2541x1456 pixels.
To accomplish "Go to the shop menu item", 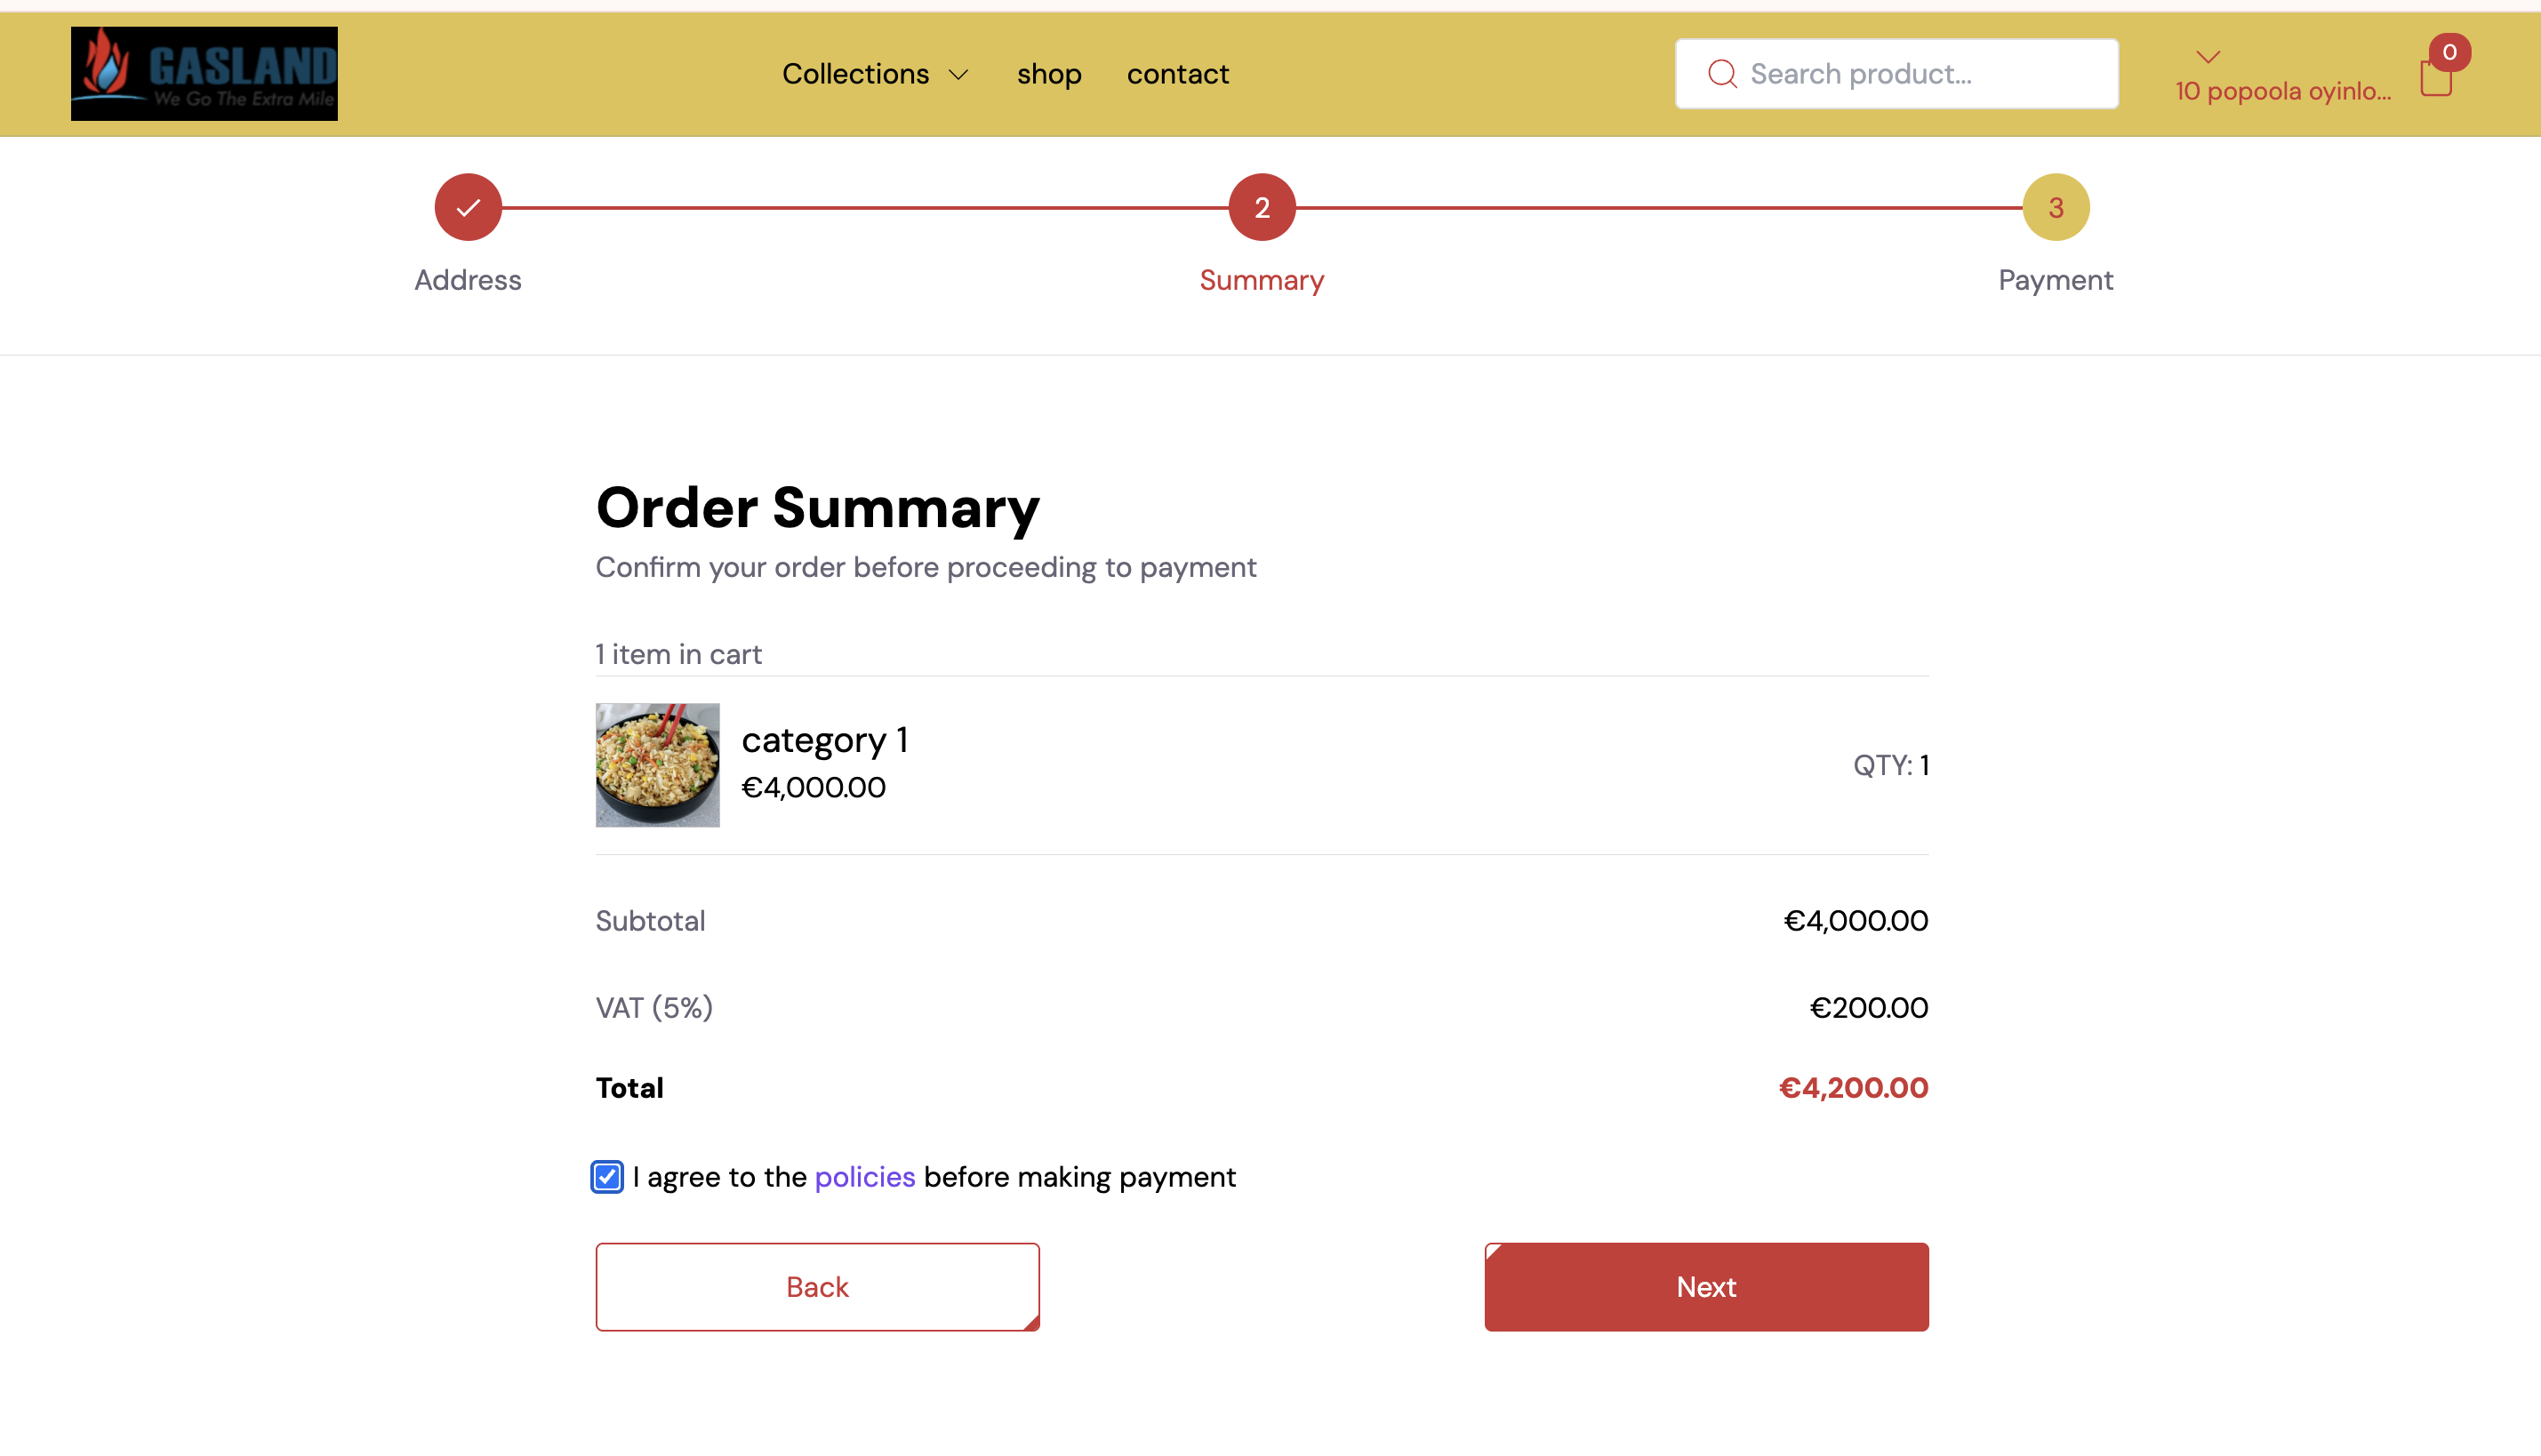I will tap(1049, 74).
